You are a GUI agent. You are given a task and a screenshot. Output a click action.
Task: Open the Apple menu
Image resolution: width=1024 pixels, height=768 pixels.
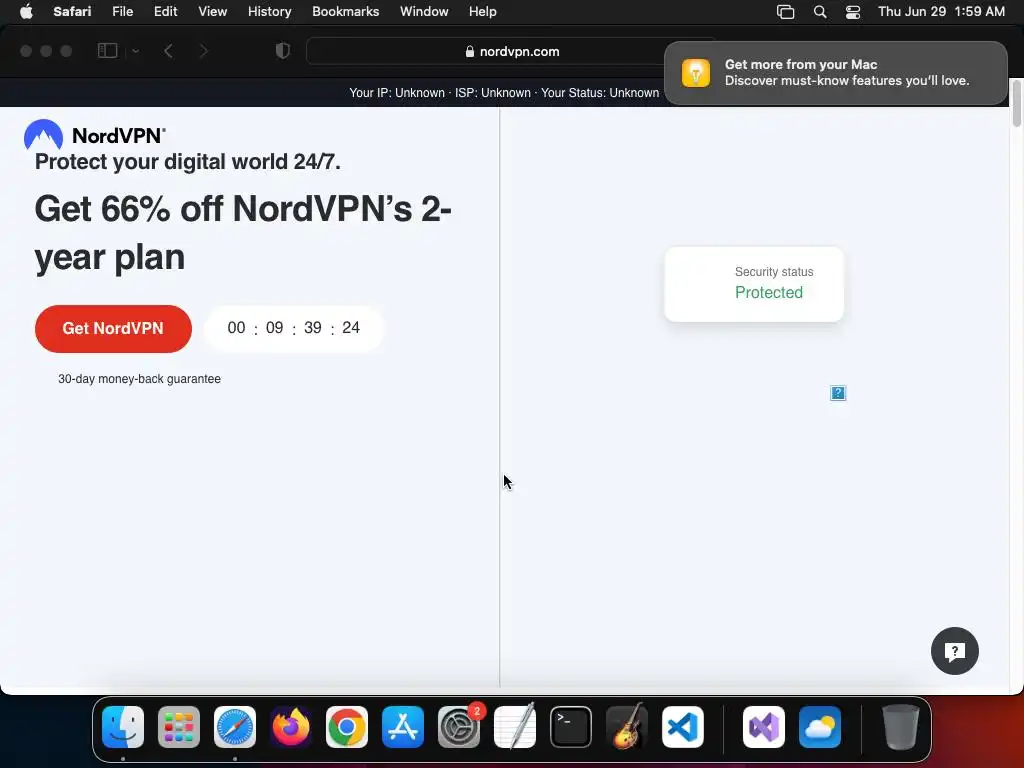pos(26,12)
